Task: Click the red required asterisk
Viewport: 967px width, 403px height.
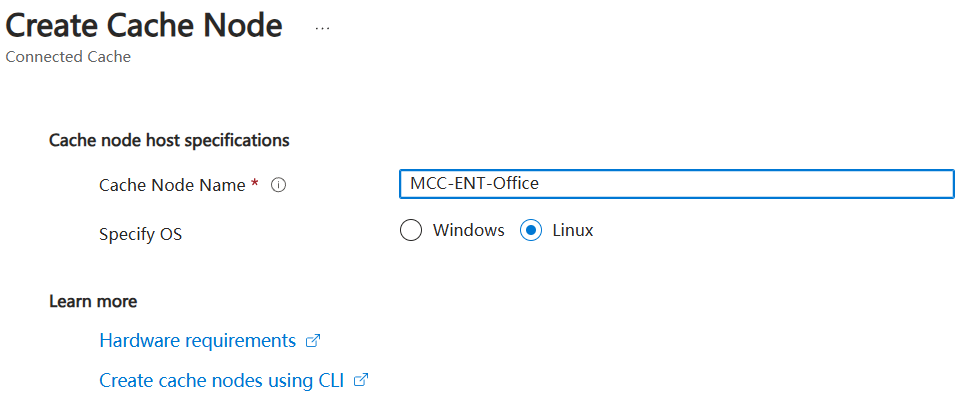Action: (255, 183)
